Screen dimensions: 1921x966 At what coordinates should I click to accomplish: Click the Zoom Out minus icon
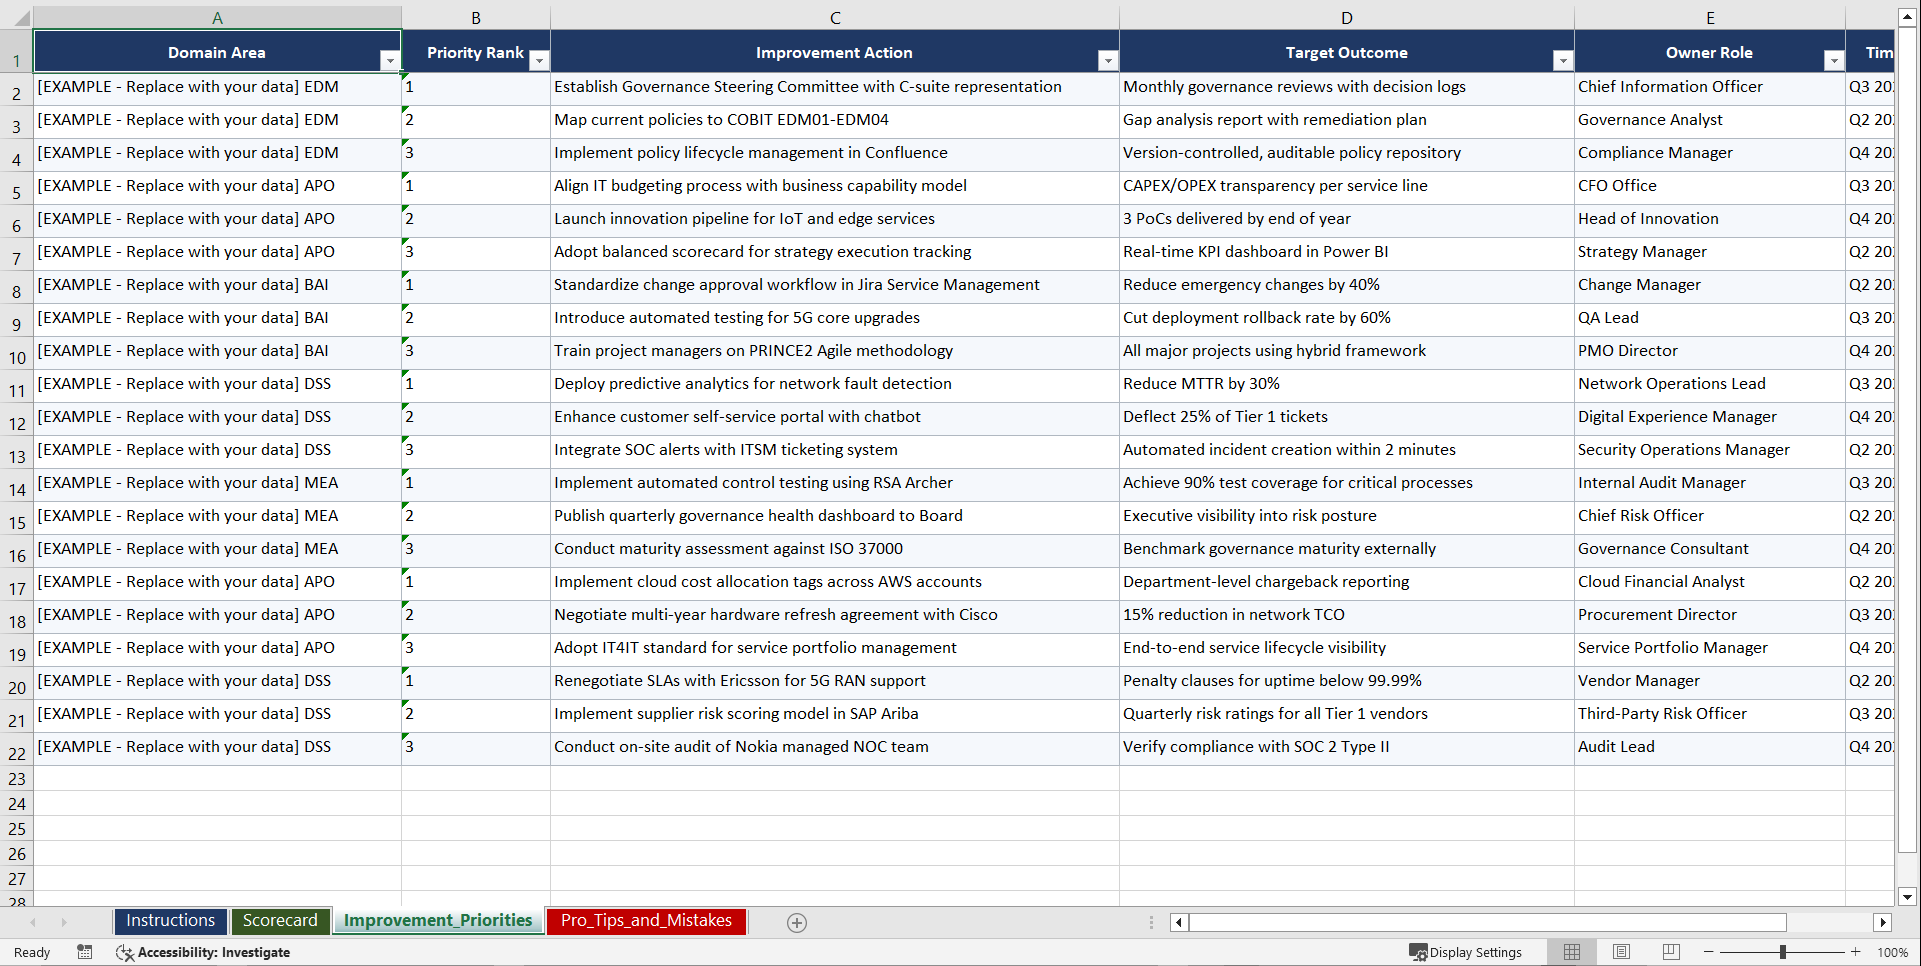1708,952
